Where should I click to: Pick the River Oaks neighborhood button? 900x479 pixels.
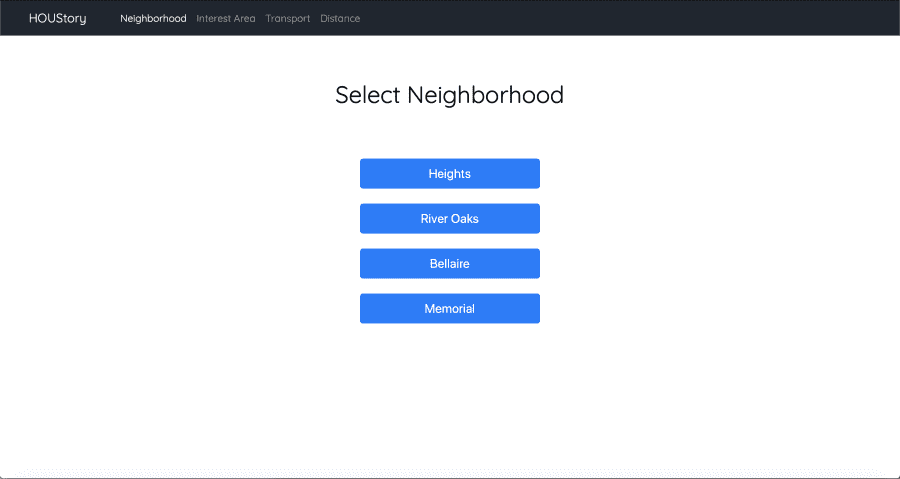pyautogui.click(x=449, y=219)
